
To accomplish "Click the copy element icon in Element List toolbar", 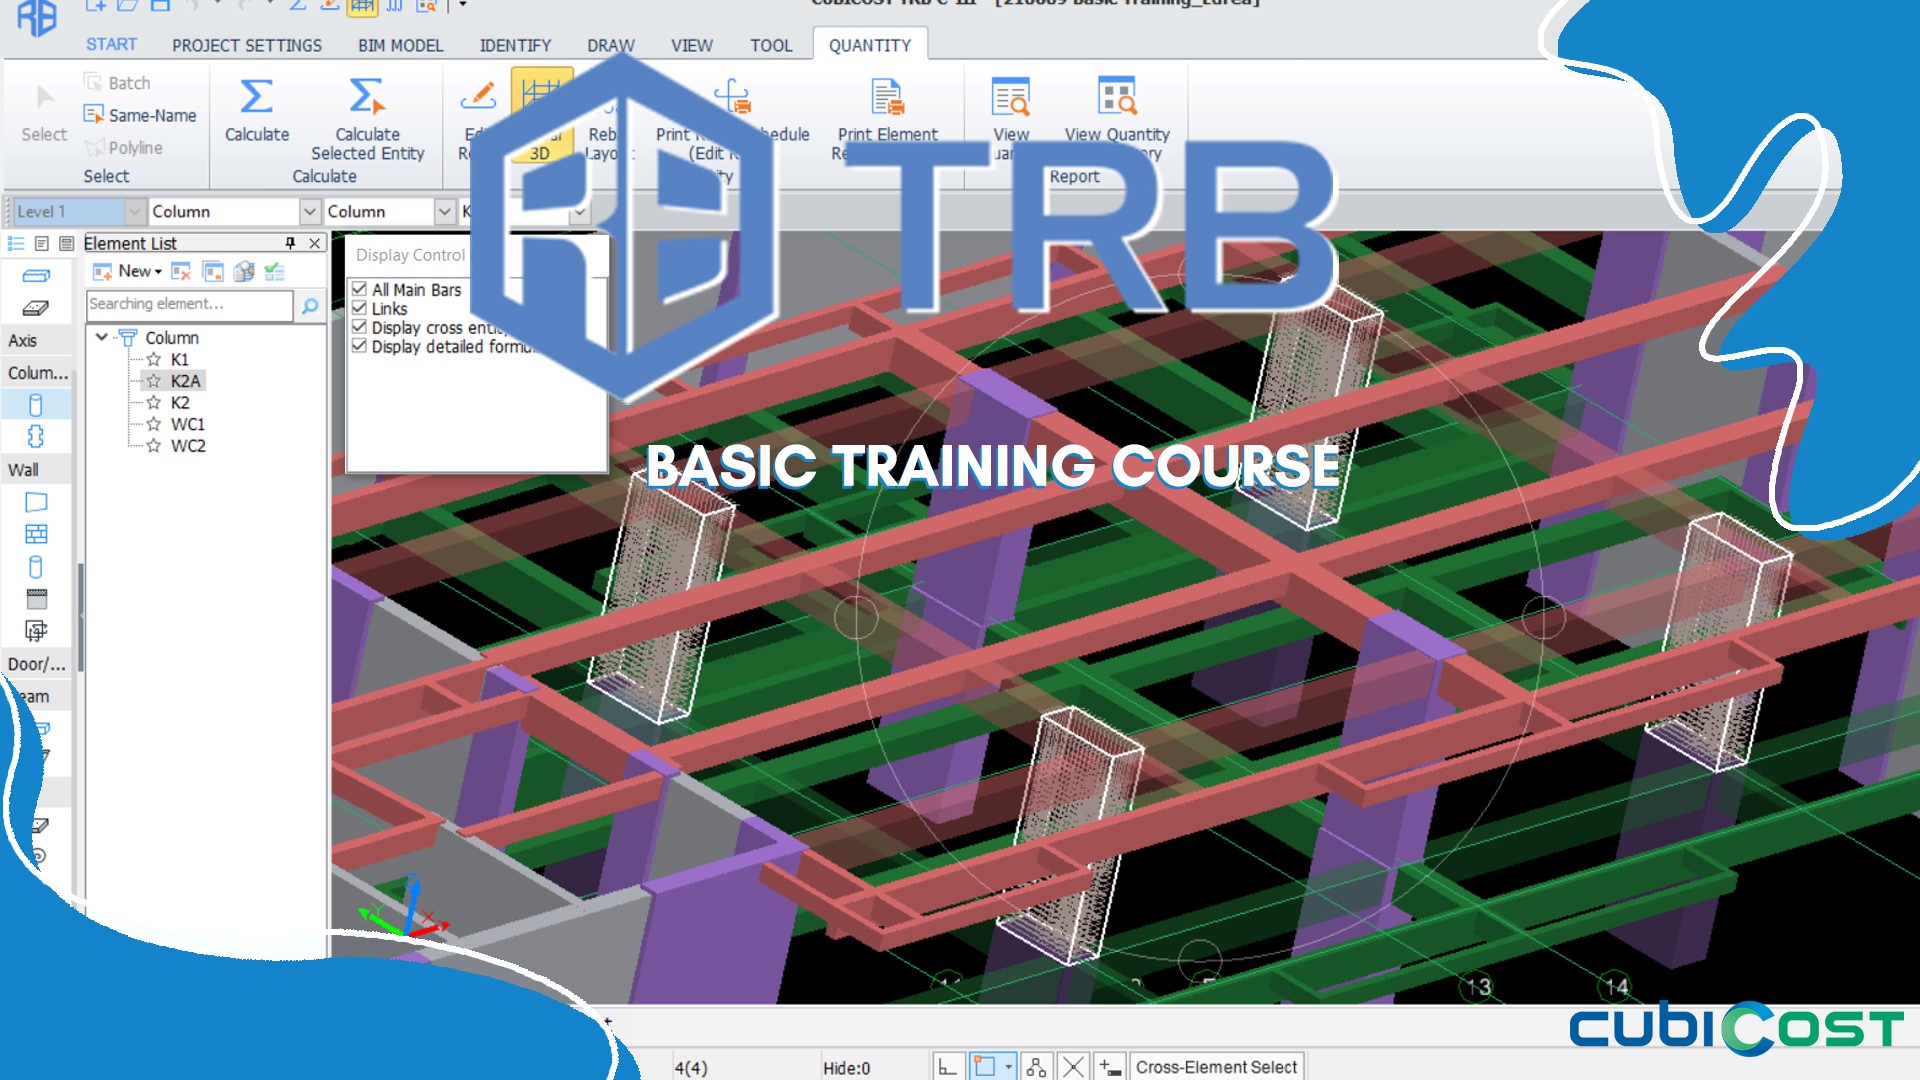I will click(x=213, y=271).
